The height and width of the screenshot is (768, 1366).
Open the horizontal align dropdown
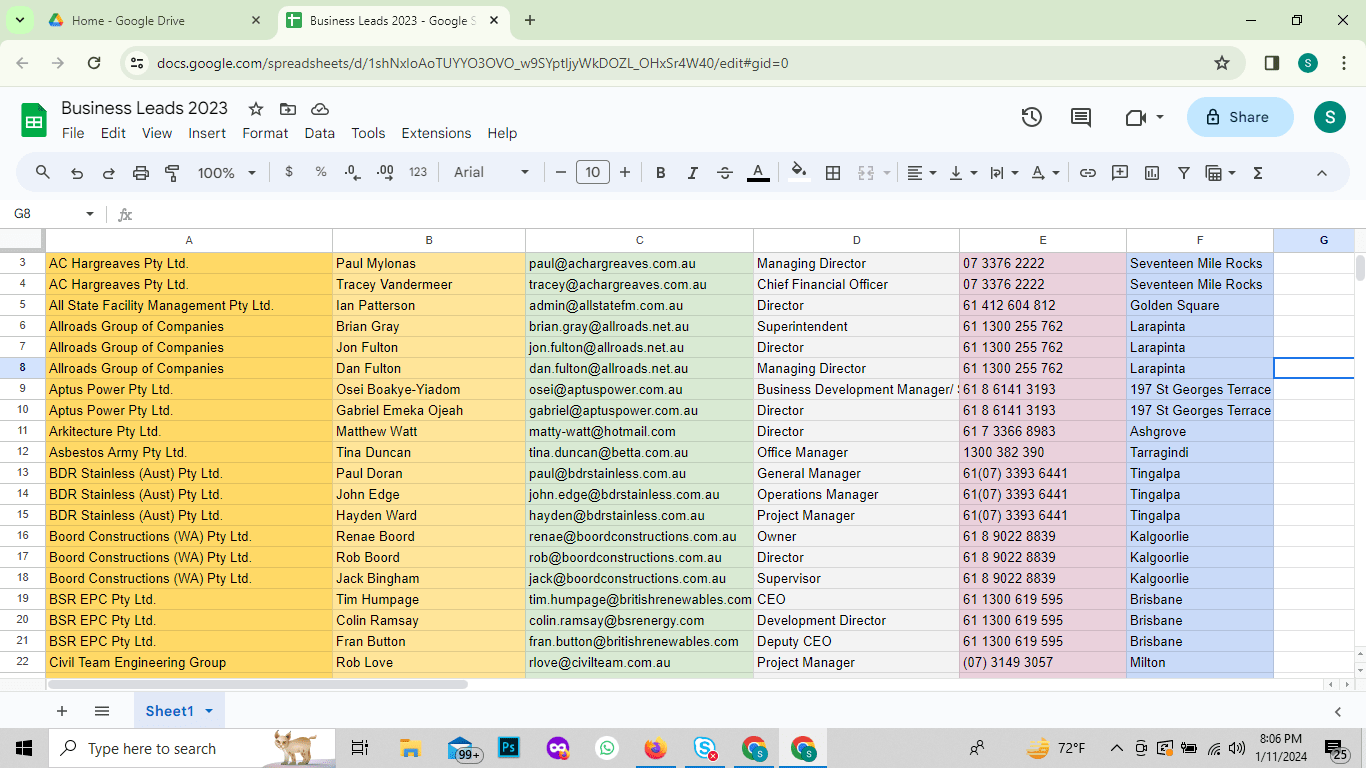tap(921, 173)
